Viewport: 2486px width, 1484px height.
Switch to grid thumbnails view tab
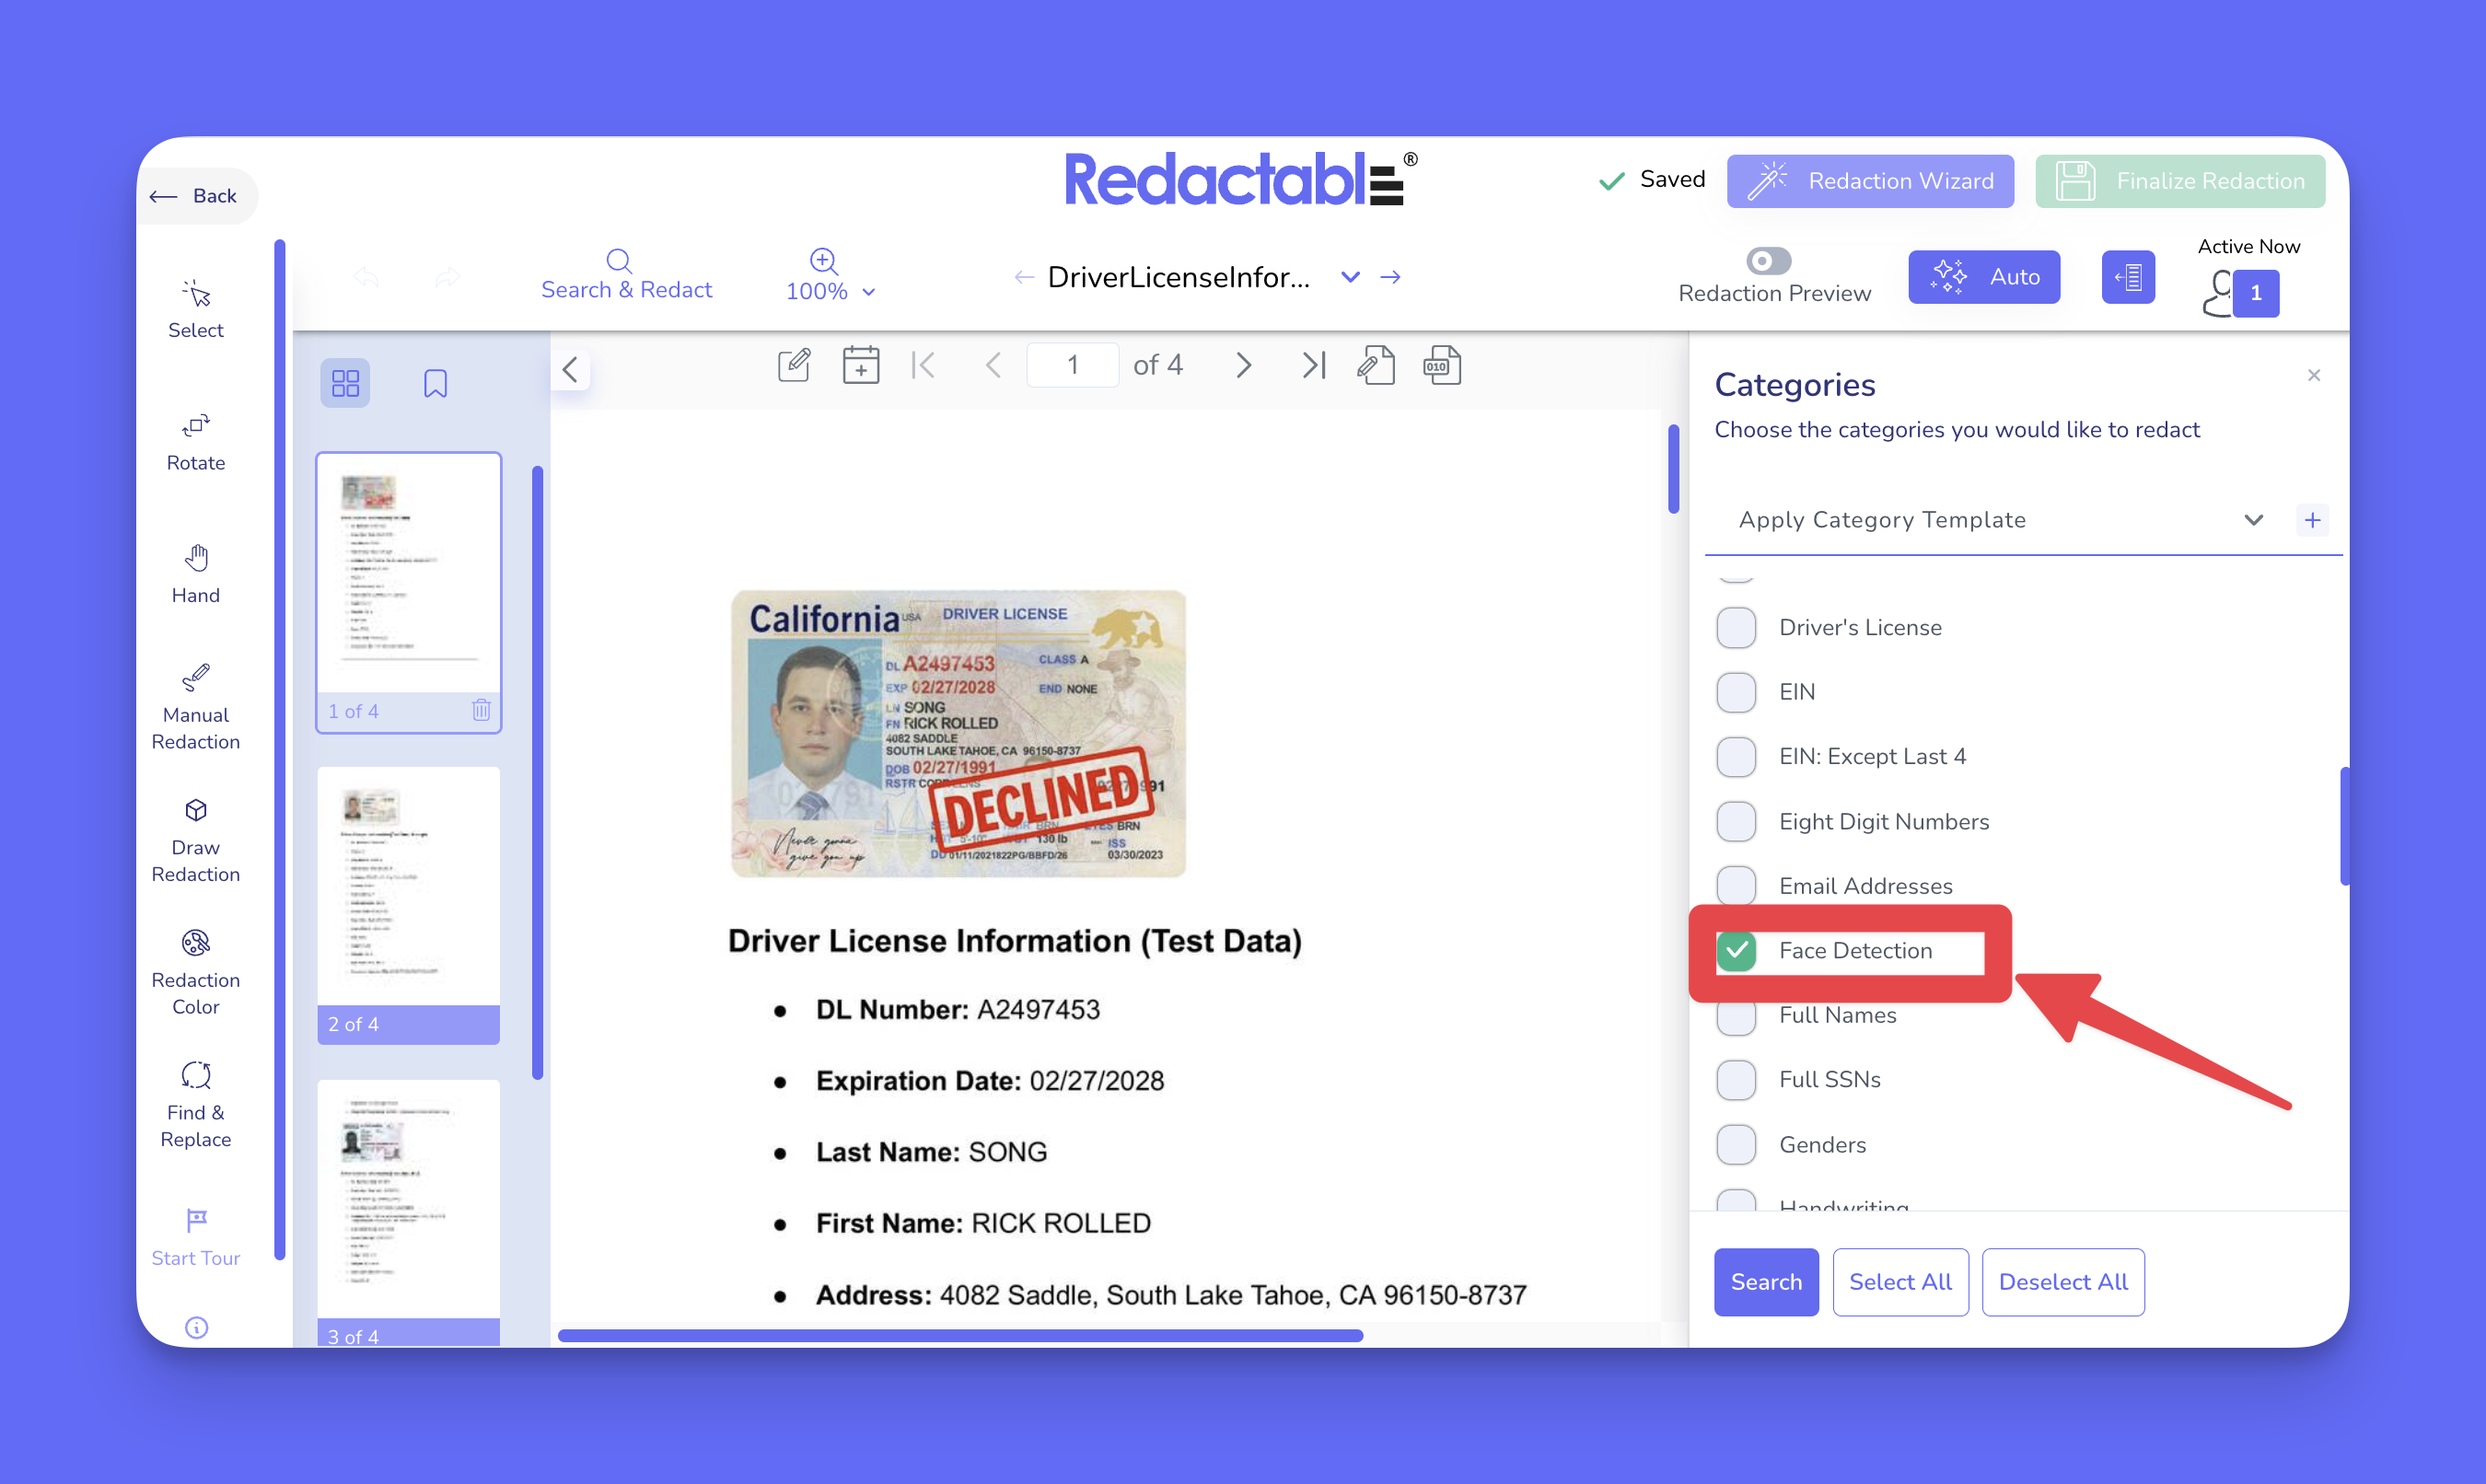(345, 383)
